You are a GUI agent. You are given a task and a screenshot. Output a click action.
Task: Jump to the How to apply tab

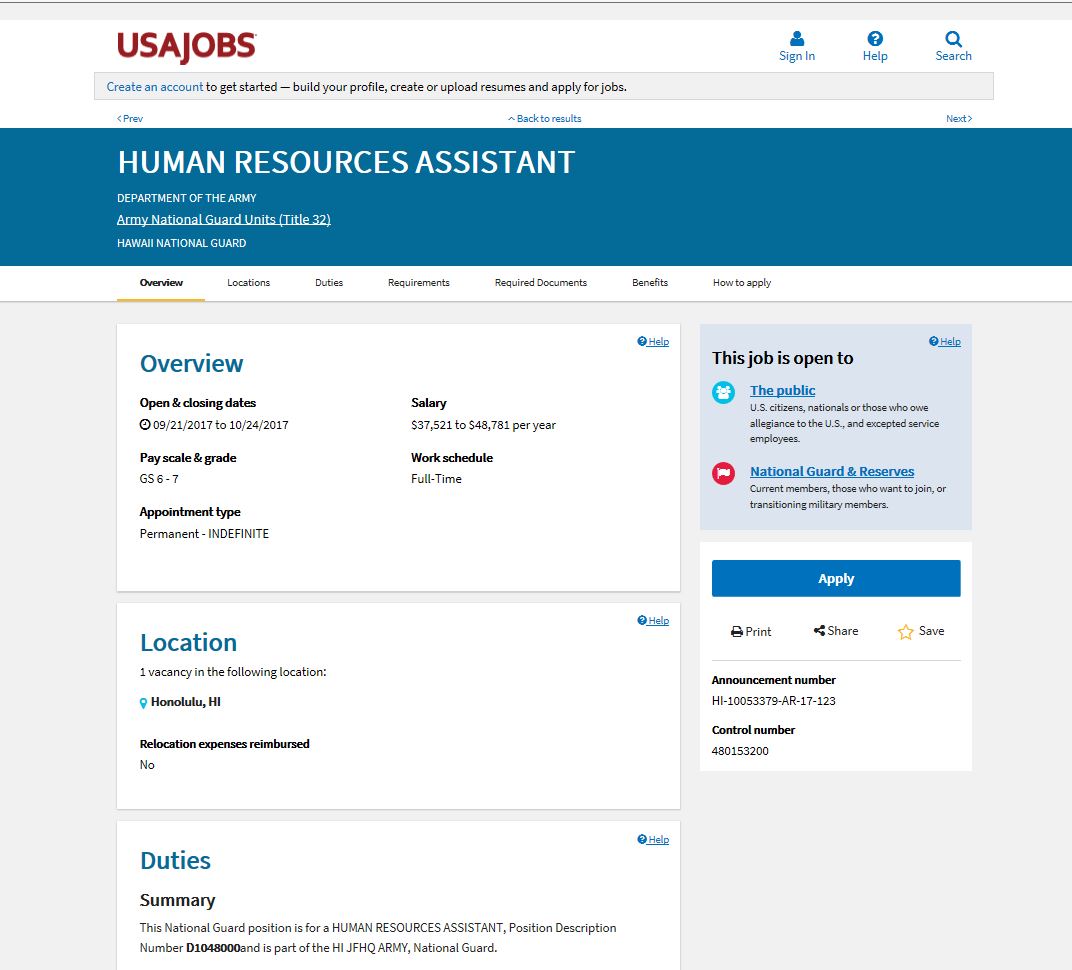click(742, 283)
